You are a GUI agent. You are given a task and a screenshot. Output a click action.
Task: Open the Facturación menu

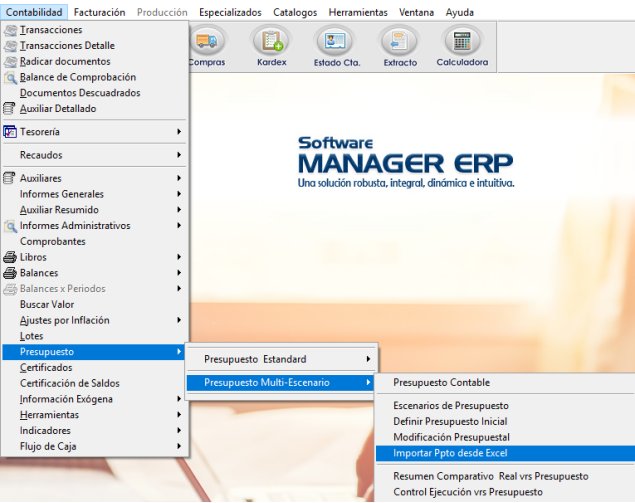100,13
